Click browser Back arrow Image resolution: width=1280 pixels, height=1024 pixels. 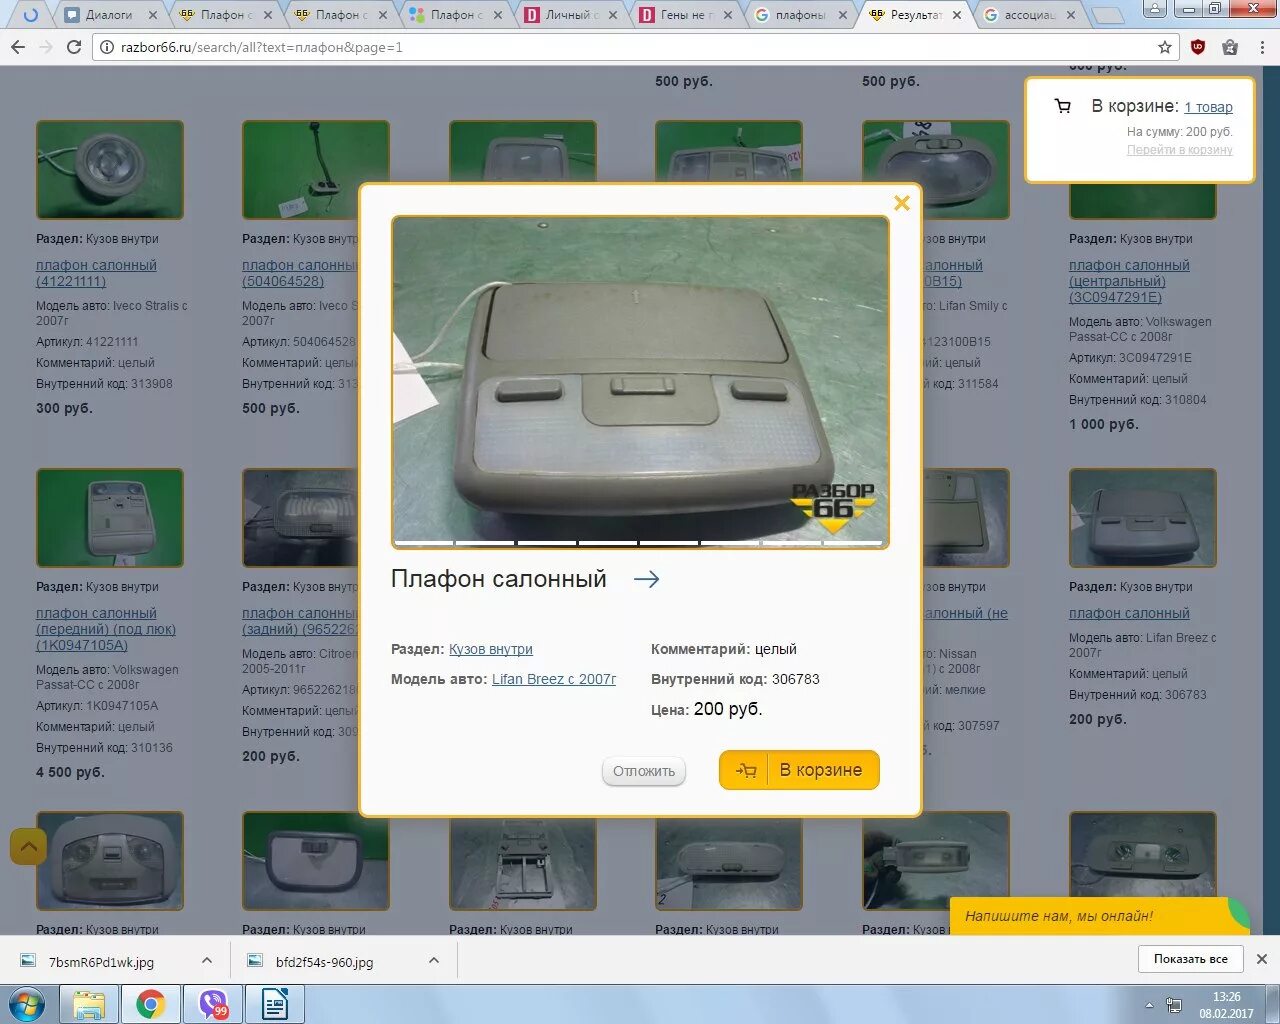tap(18, 47)
